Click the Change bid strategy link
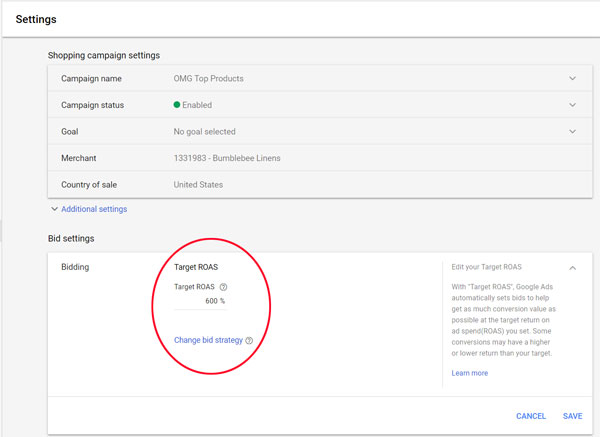The width and height of the screenshot is (600, 437). click(208, 340)
